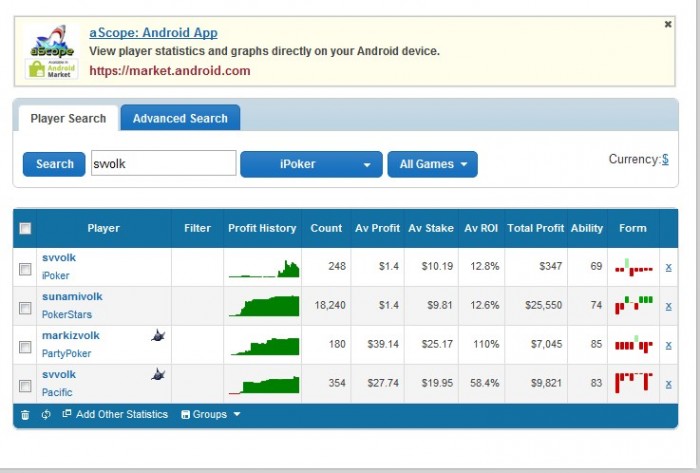Click the aScope app logo icon

point(51,54)
